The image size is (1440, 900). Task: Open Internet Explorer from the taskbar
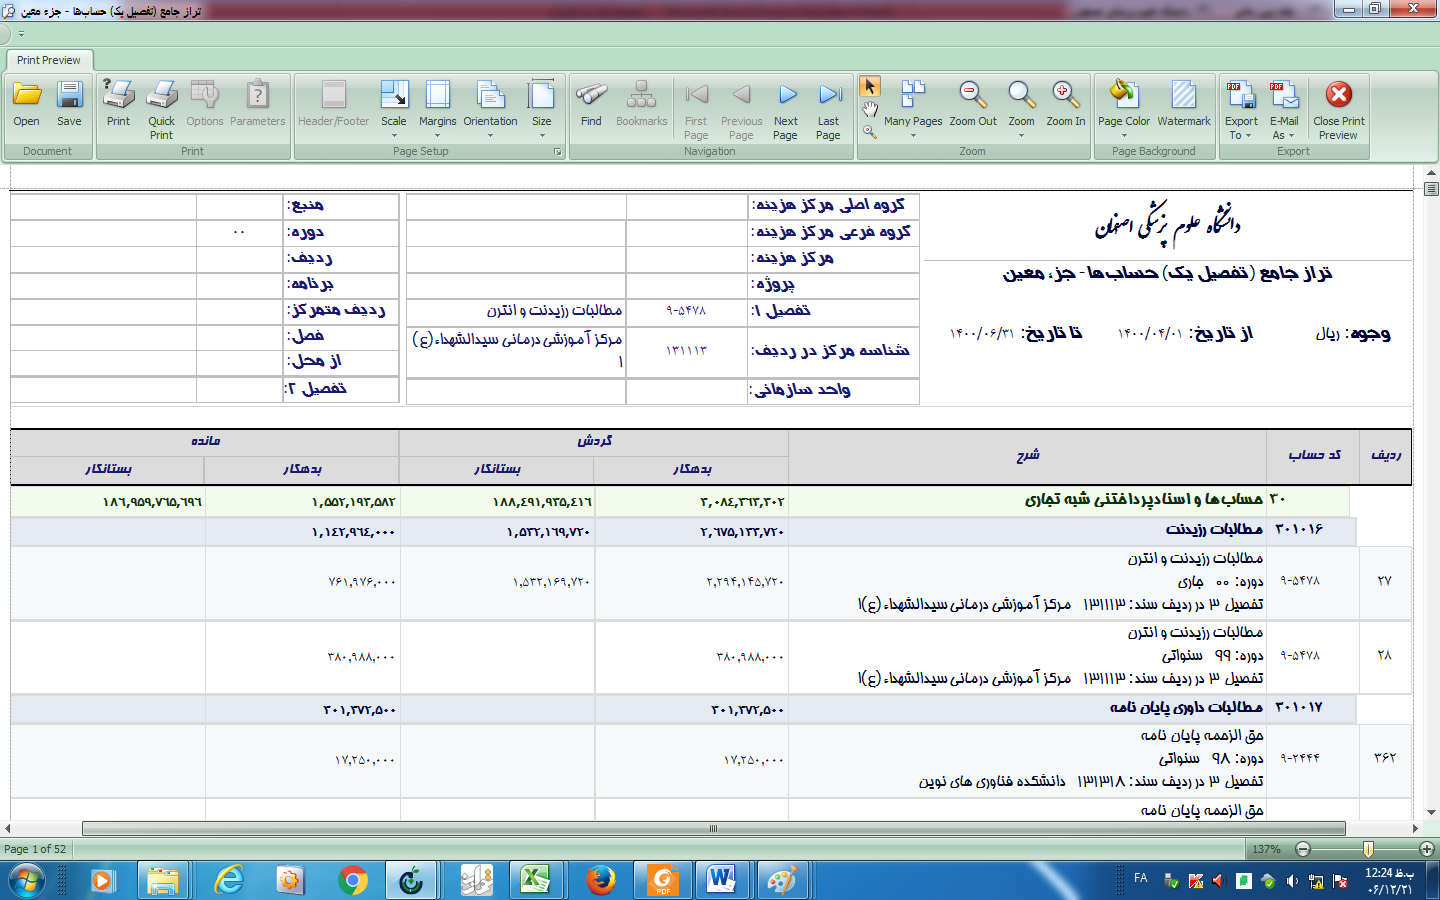pos(230,881)
